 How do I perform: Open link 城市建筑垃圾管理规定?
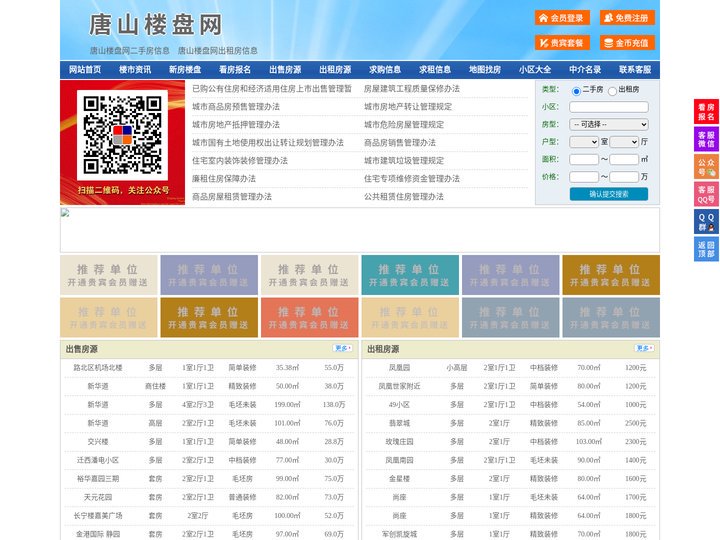coord(404,161)
